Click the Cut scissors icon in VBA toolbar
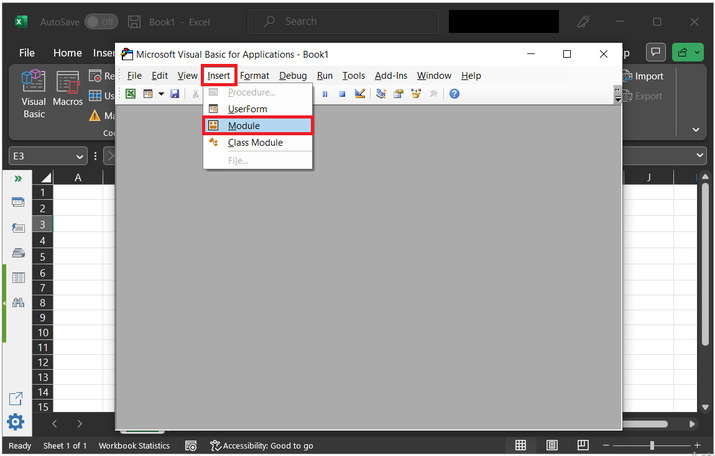715x456 pixels. pos(195,94)
